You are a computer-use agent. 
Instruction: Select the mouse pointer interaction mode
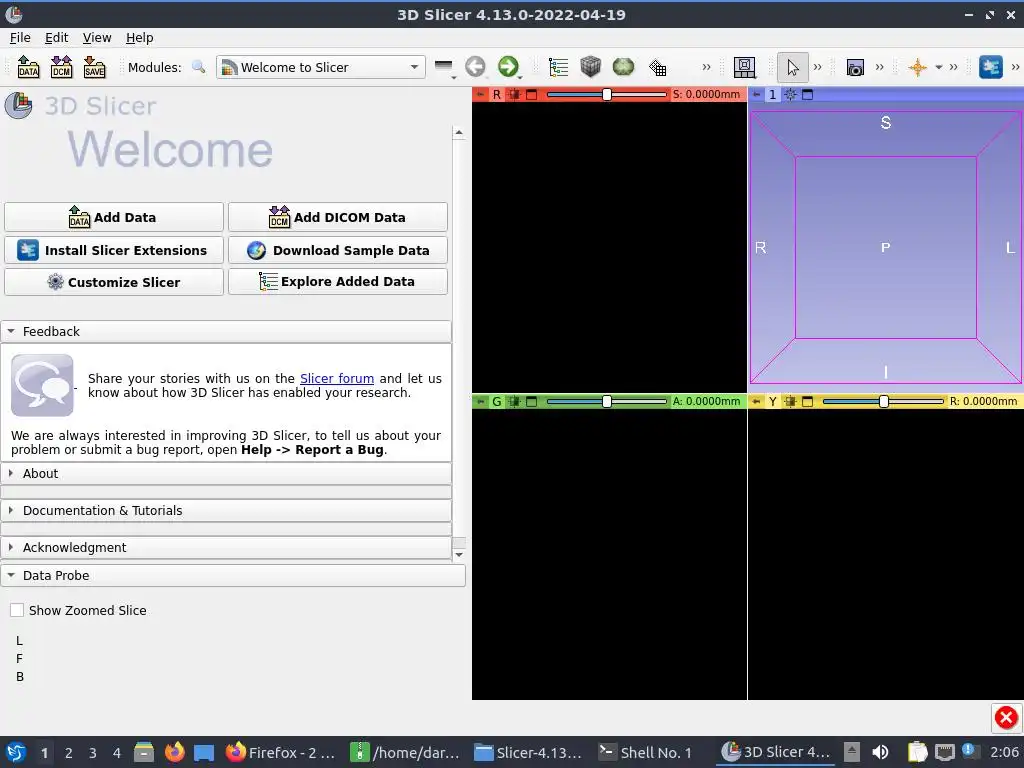click(793, 67)
